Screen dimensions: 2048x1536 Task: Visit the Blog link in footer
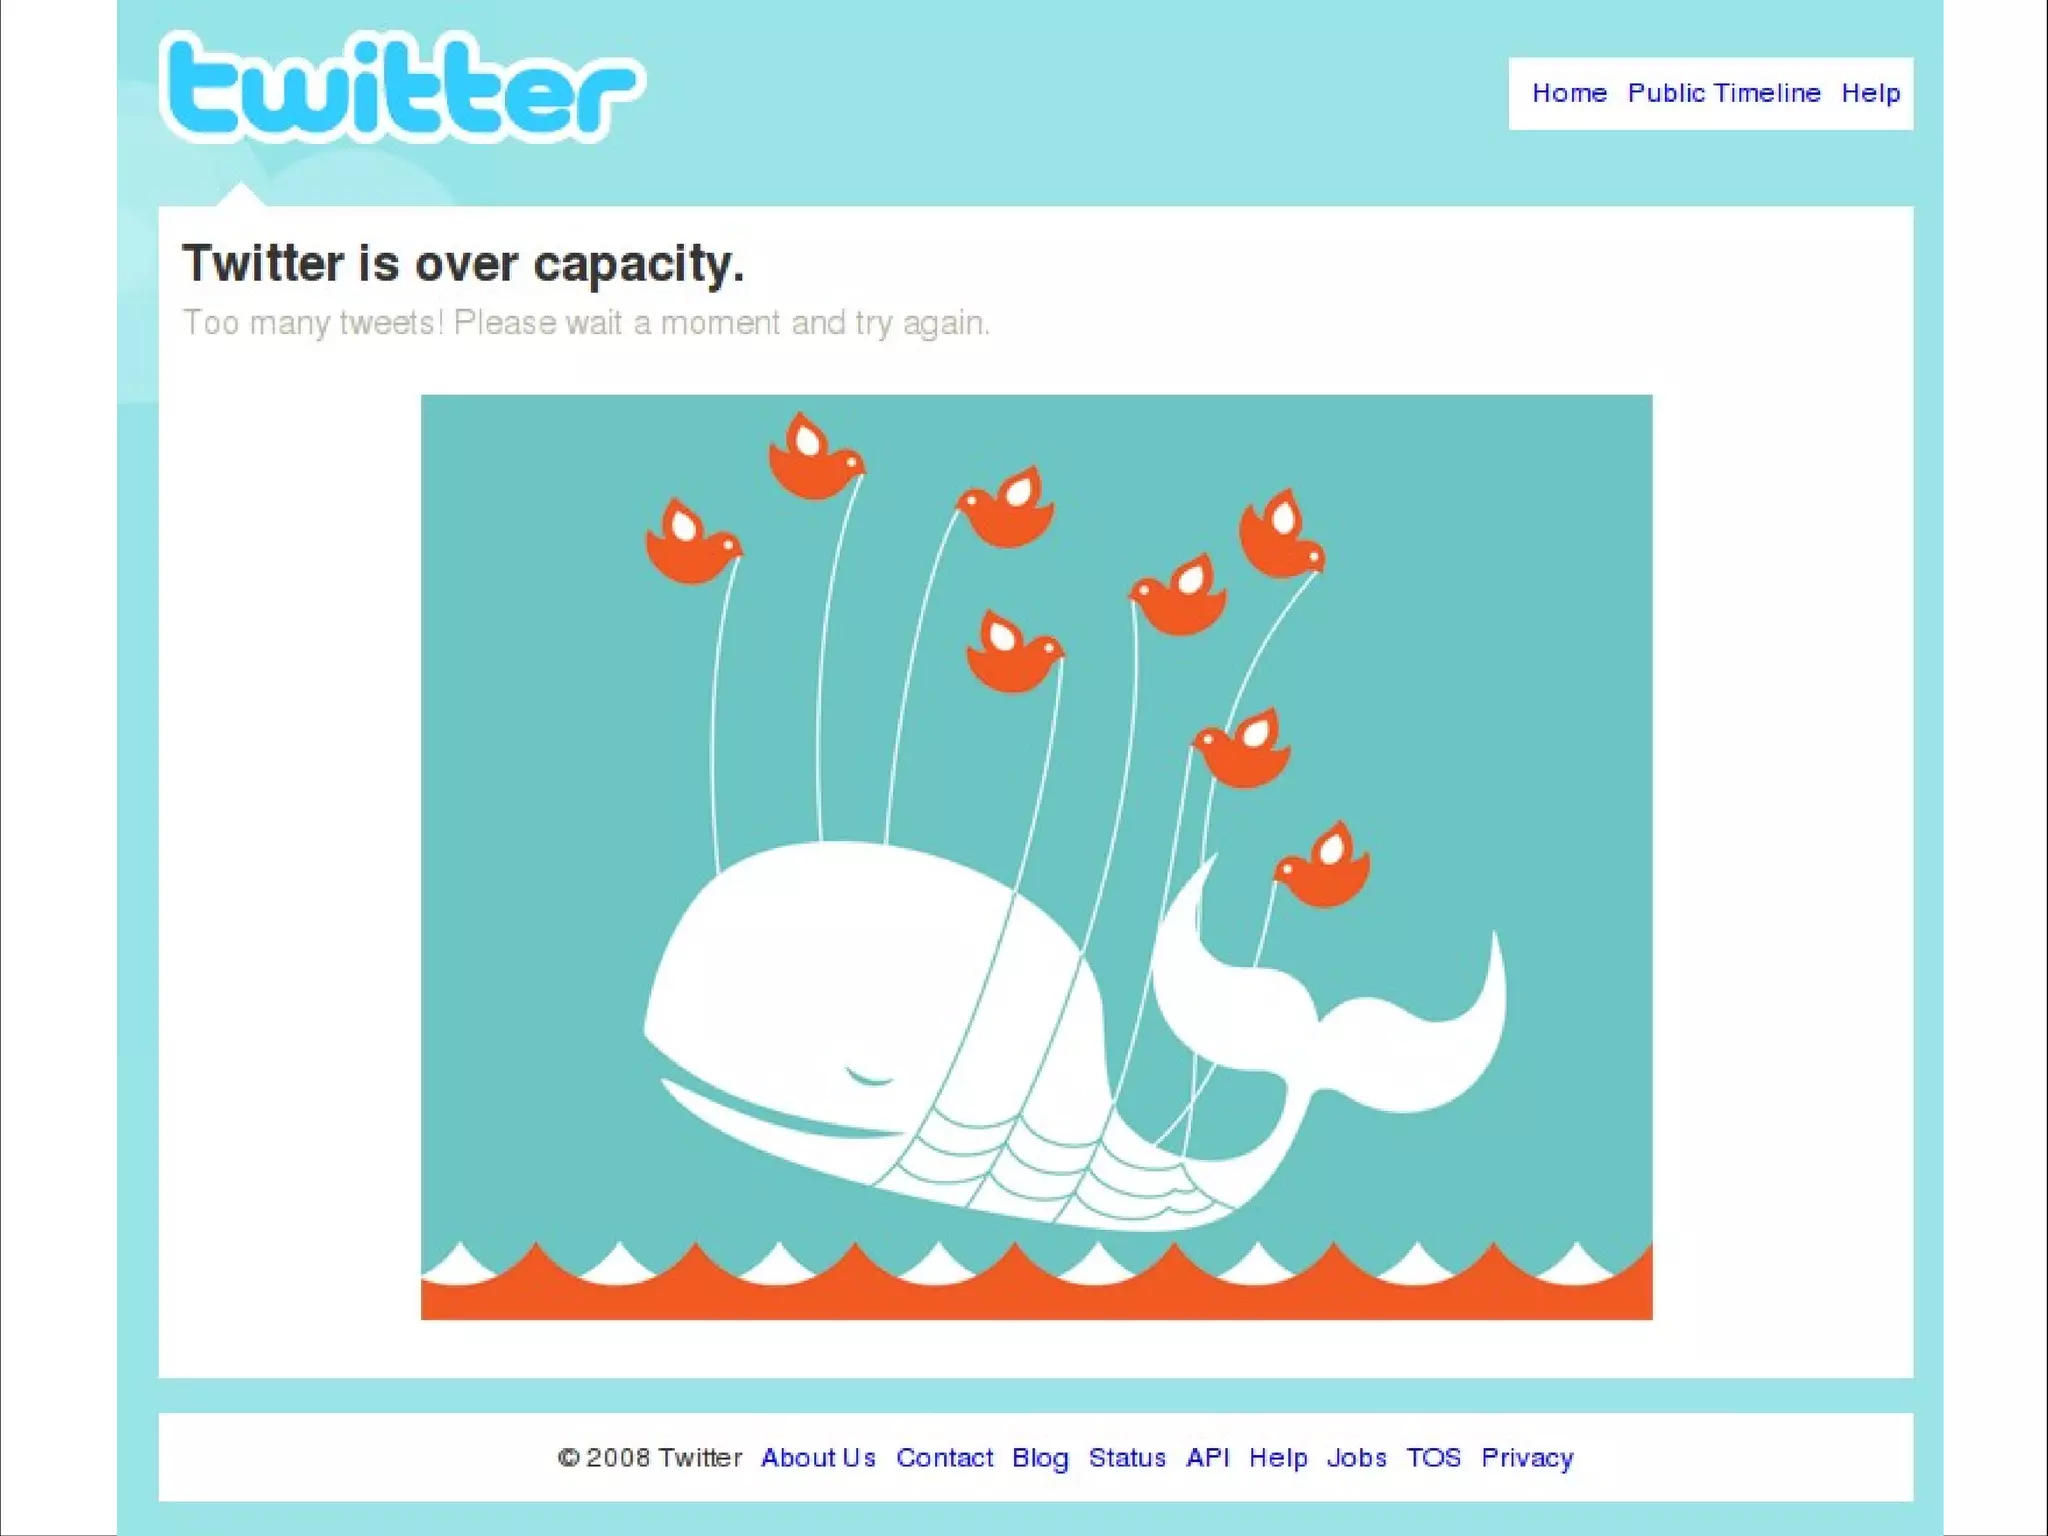point(1040,1458)
